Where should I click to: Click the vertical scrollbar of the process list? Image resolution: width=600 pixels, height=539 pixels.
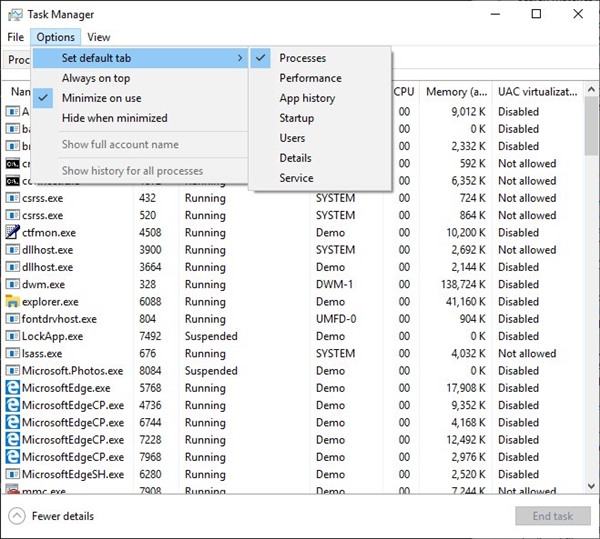pyautogui.click(x=591, y=300)
